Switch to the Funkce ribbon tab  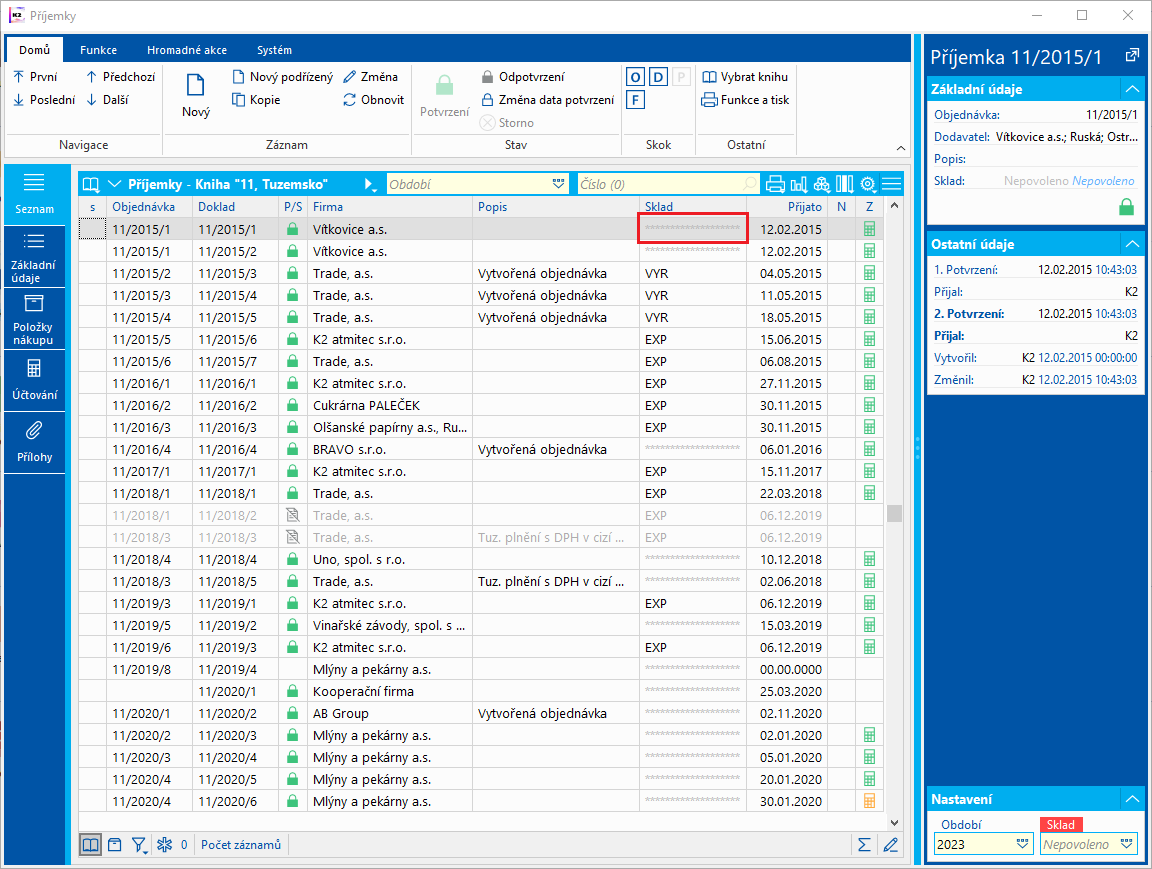click(x=98, y=50)
